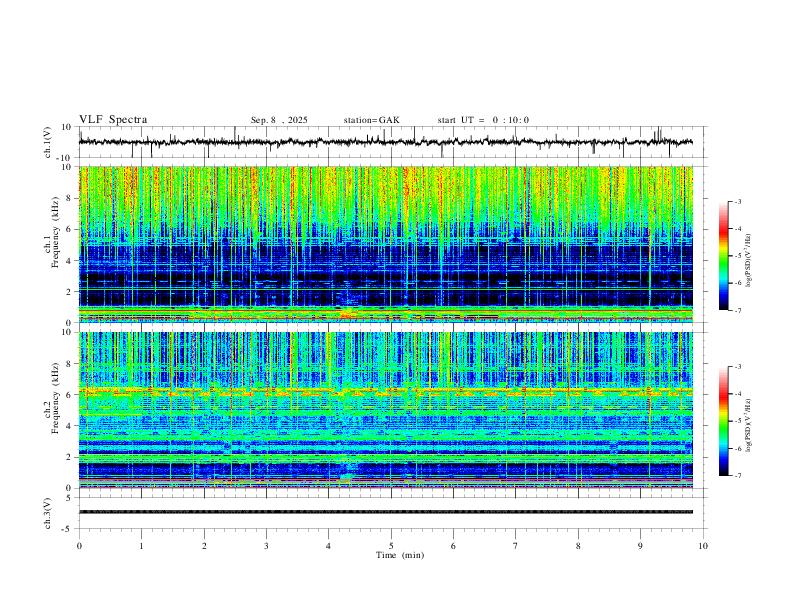Click the "ch.1(V)" waveform axis label
792x612 pixels.
point(48,142)
